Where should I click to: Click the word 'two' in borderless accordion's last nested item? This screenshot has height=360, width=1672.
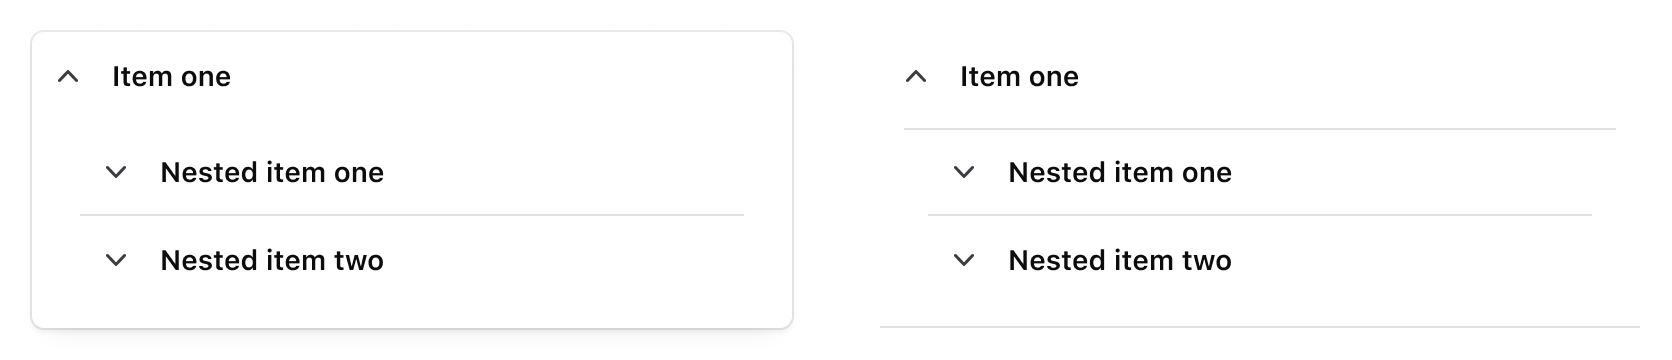click(x=1204, y=261)
